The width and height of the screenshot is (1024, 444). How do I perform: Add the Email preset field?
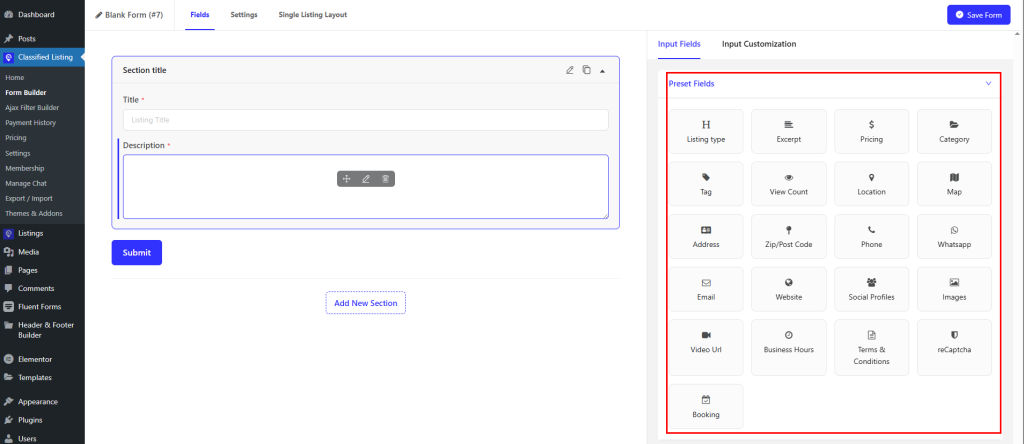[706, 289]
